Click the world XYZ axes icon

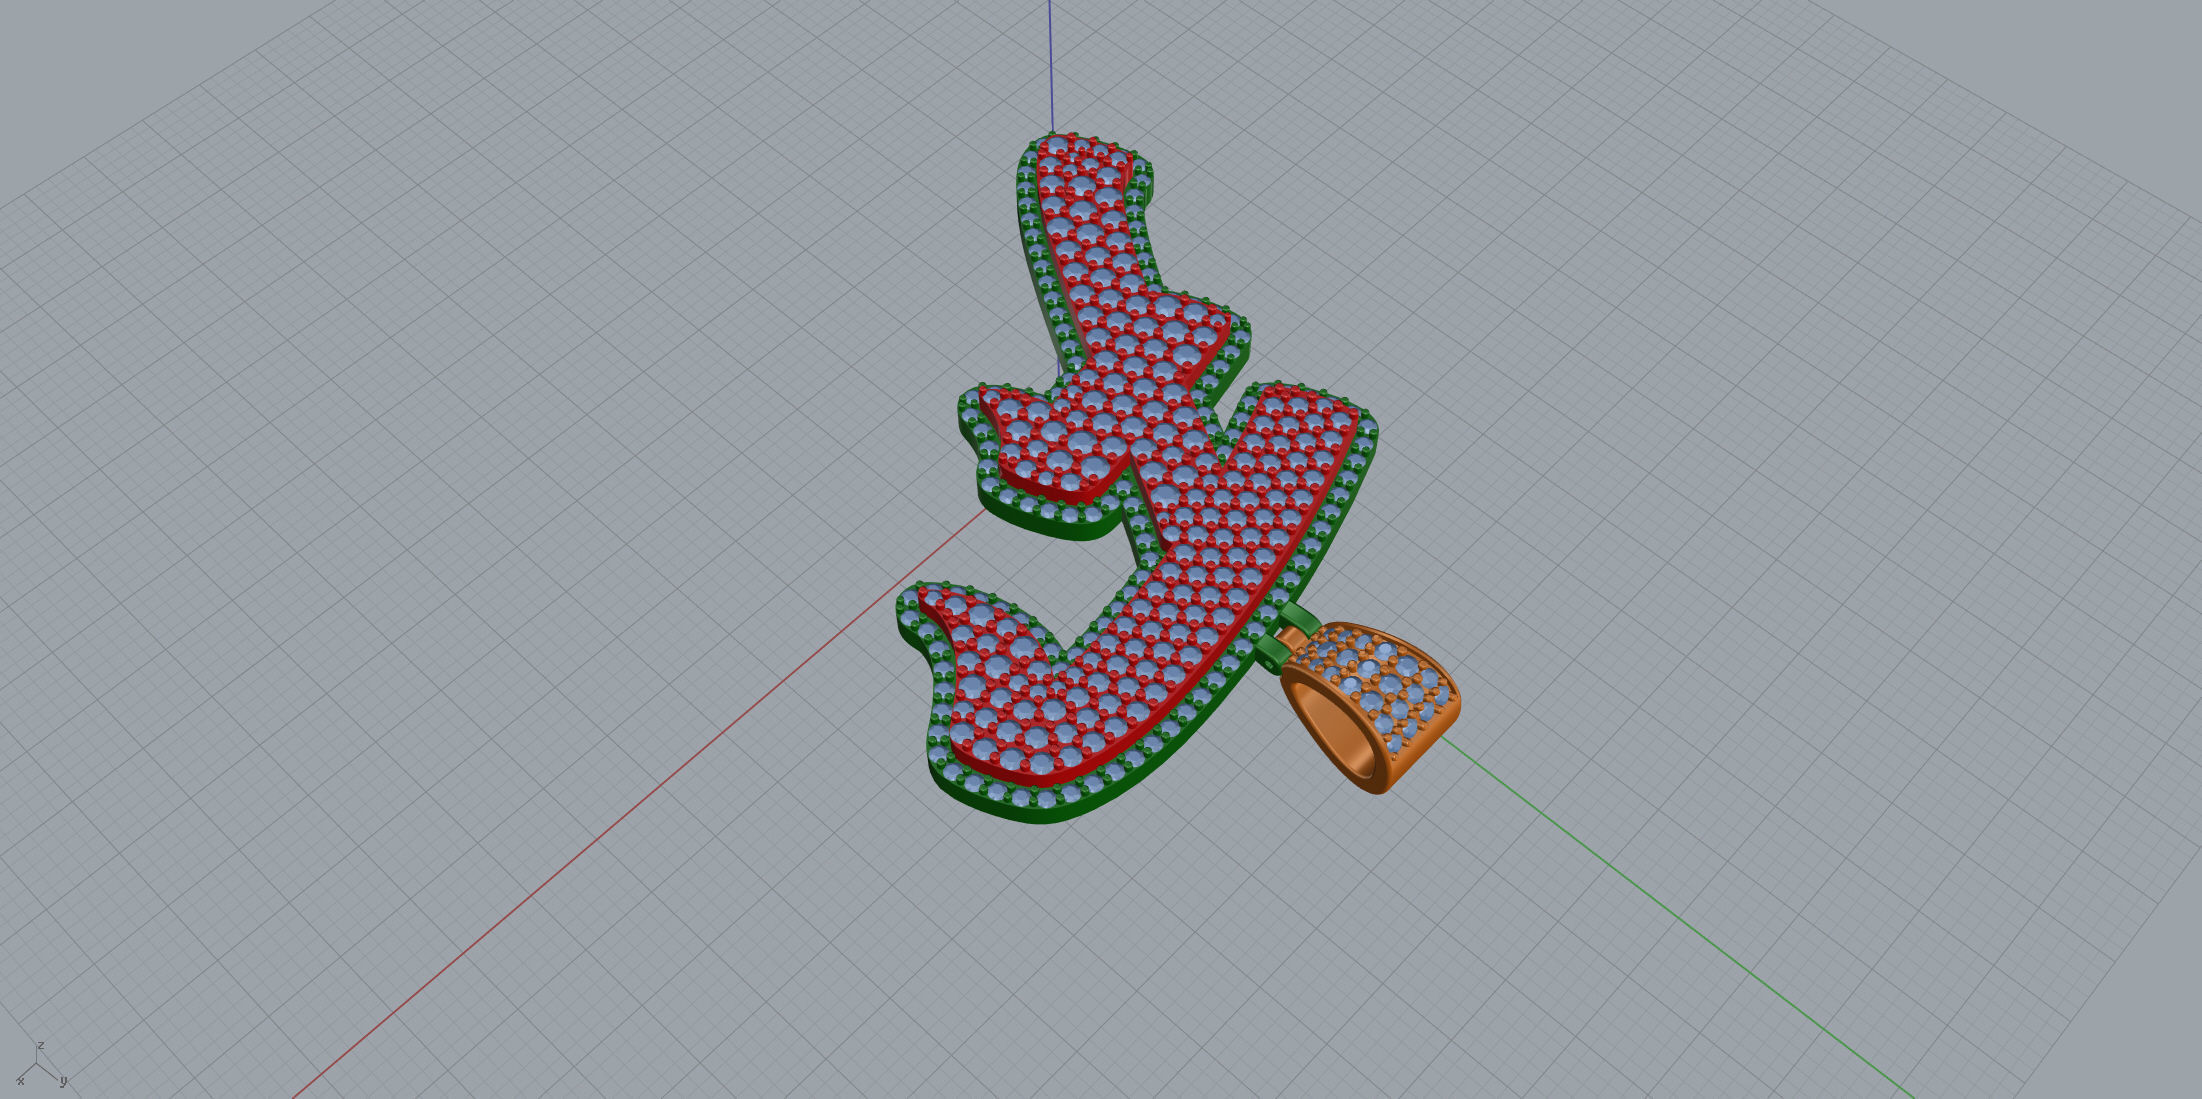tap(42, 1064)
